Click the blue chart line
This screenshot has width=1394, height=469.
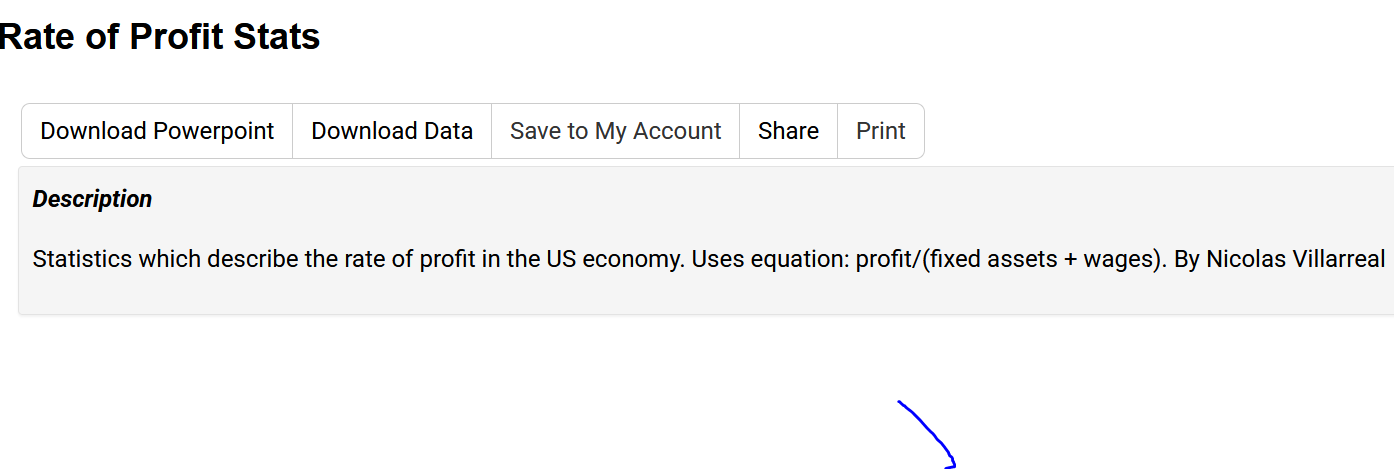coord(925,431)
